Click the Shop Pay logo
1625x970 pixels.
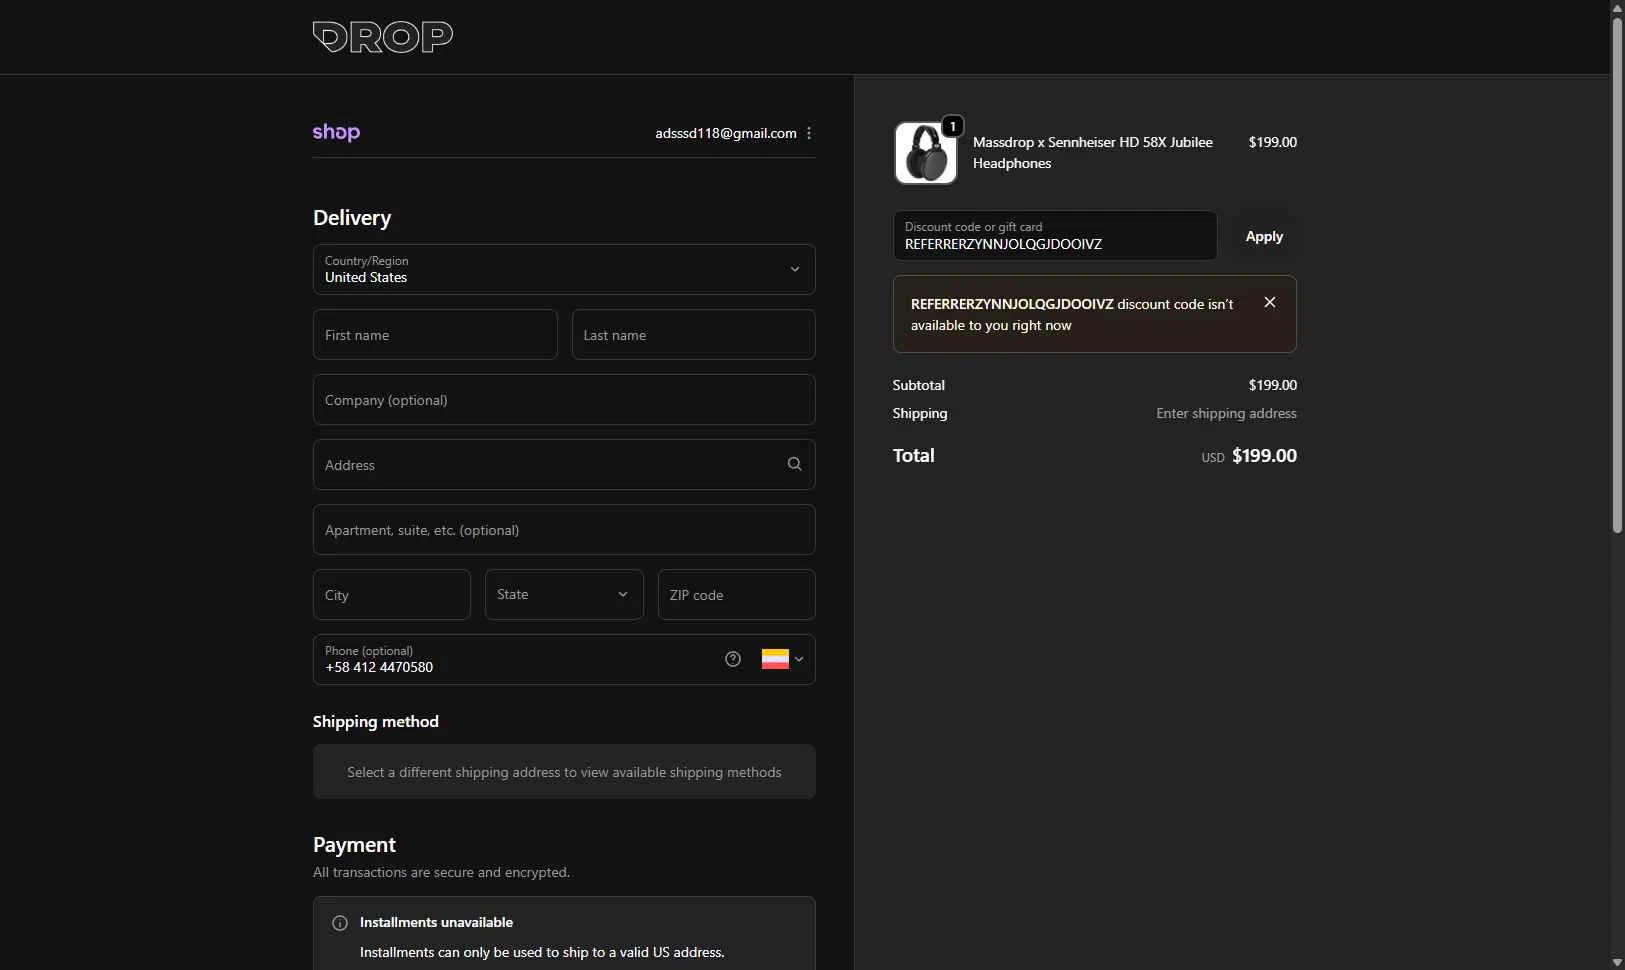click(336, 132)
